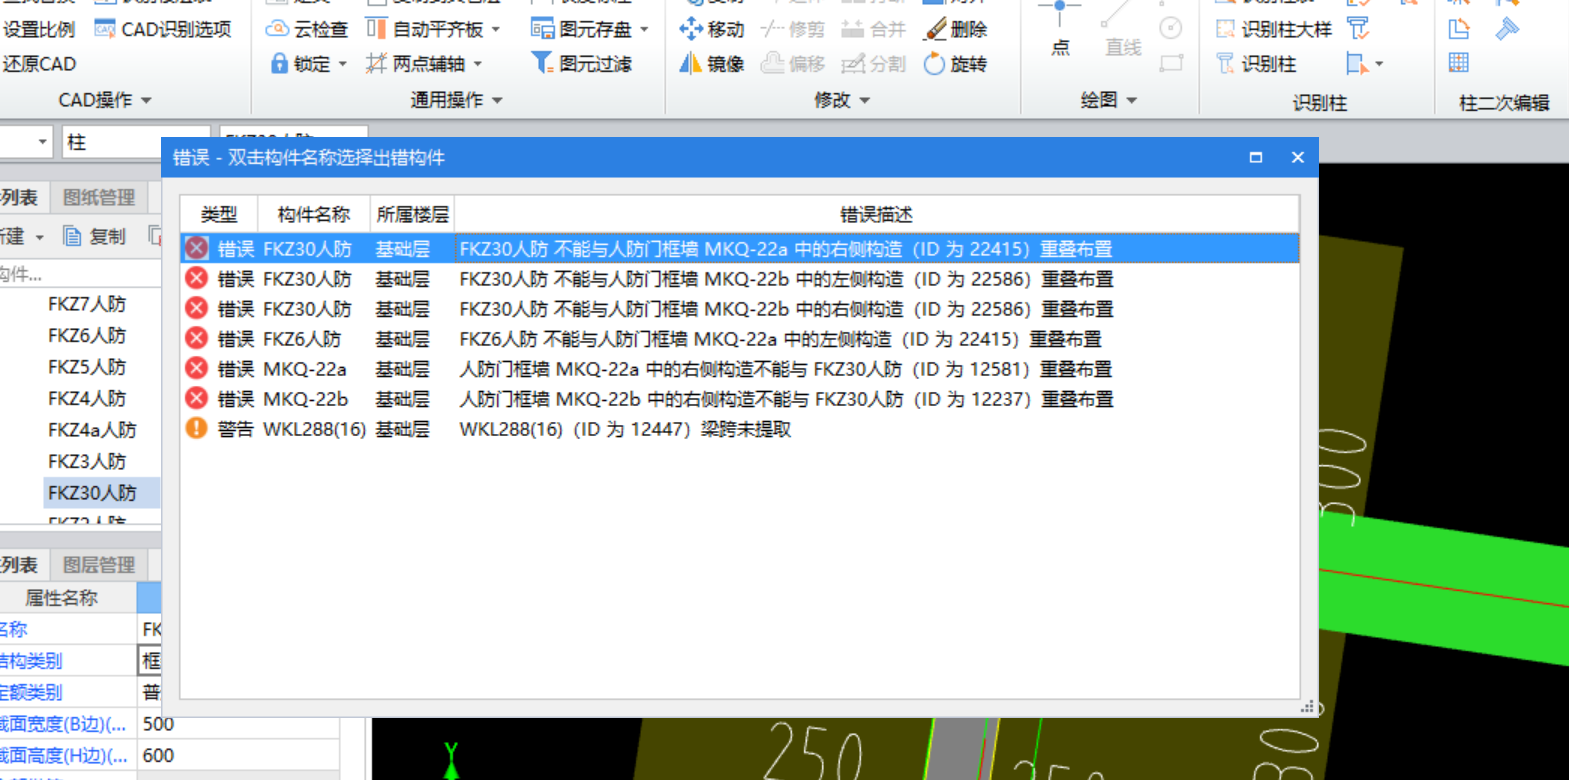Viewport: 1569px width, 780px height.
Task: Select FKZ5人防 in the component list
Action: [x=87, y=366]
